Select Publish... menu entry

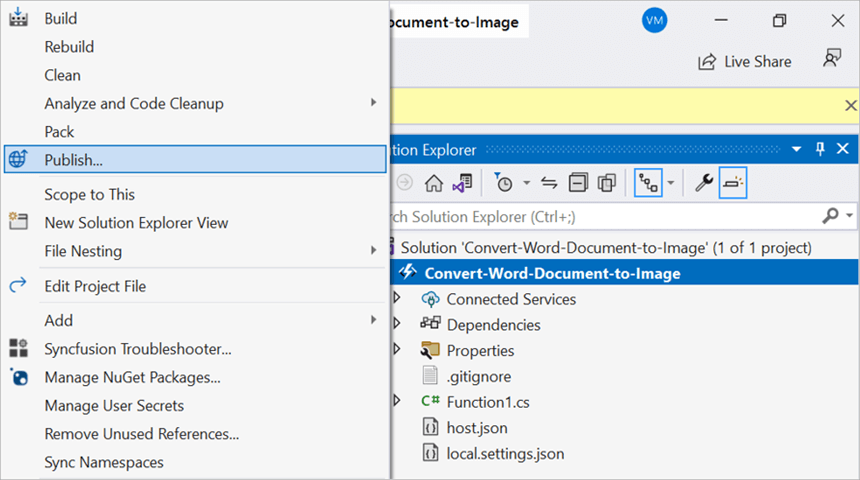click(195, 159)
